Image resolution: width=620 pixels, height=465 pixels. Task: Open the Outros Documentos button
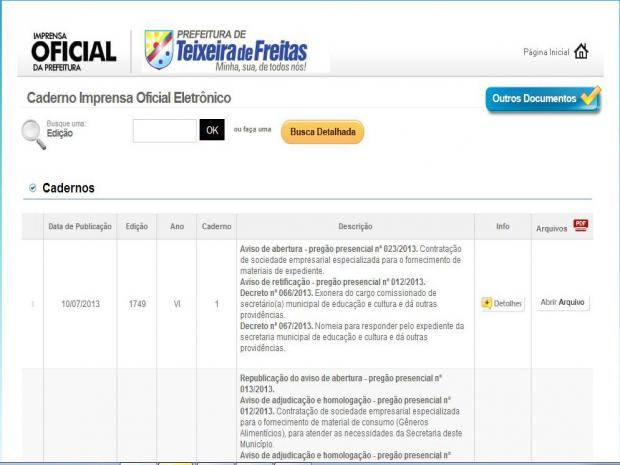point(543,98)
